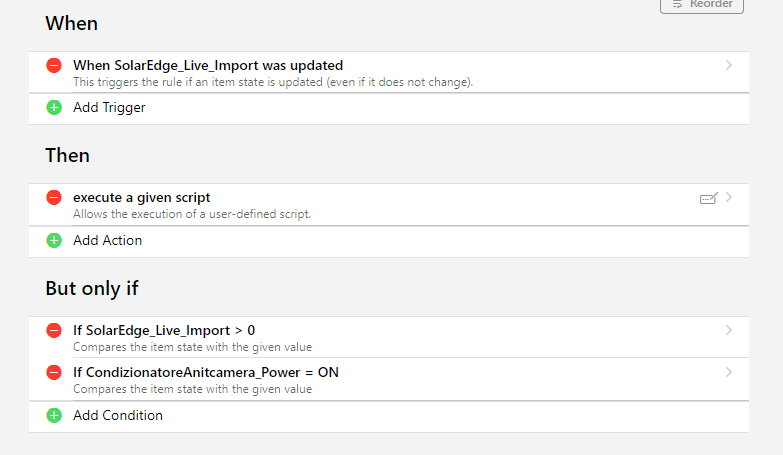Expand the SolarEdge_Live_Import trigger chevron
Screen dimensions: 783x455
(x=729, y=66)
